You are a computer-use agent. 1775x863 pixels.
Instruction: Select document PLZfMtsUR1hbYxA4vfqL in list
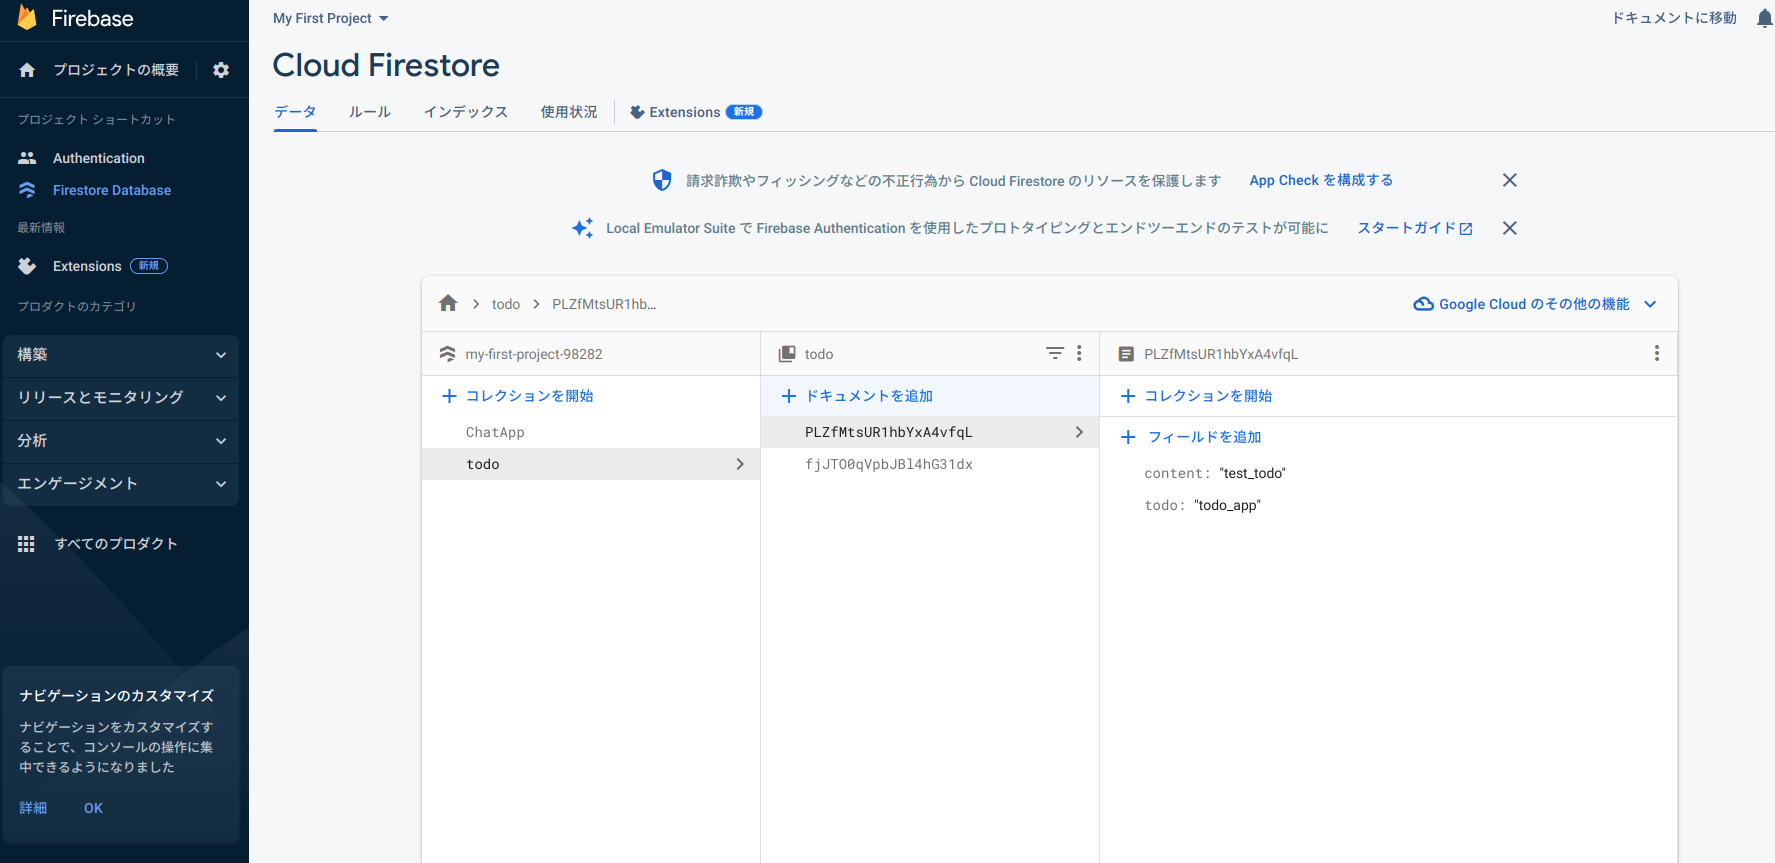tap(930, 432)
